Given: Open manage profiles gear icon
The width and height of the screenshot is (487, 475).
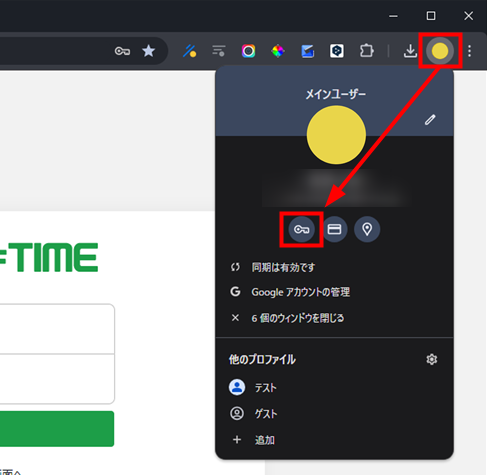Looking at the screenshot, I should click(x=432, y=359).
